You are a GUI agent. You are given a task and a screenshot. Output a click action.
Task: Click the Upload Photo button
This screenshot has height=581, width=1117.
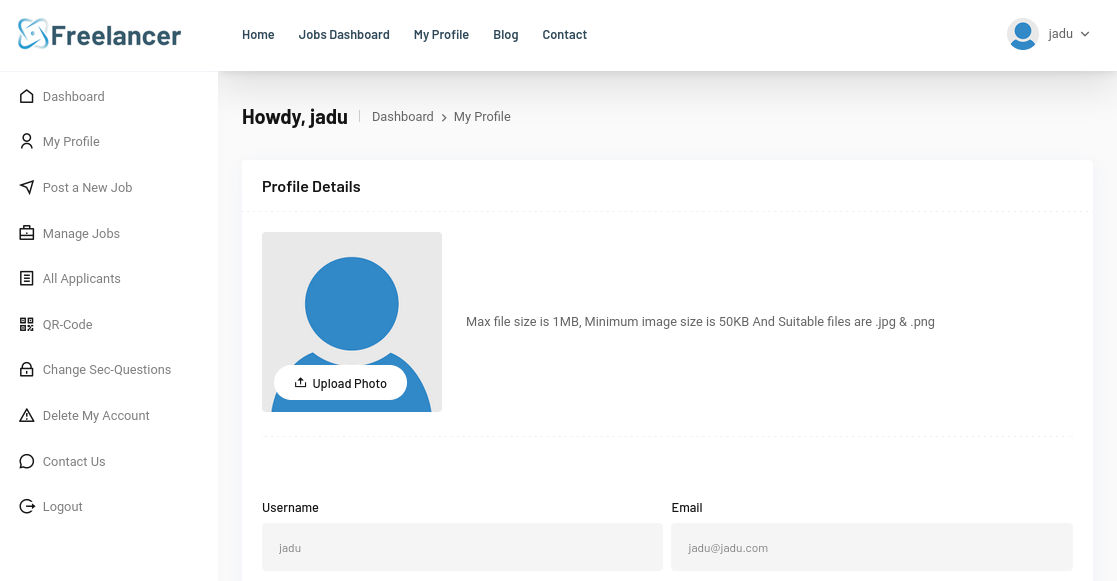pos(341,383)
